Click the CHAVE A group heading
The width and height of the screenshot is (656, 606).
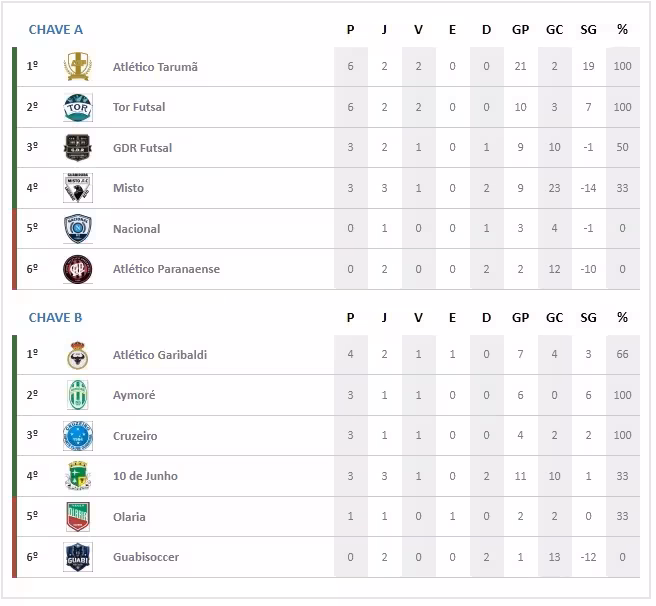(x=56, y=29)
